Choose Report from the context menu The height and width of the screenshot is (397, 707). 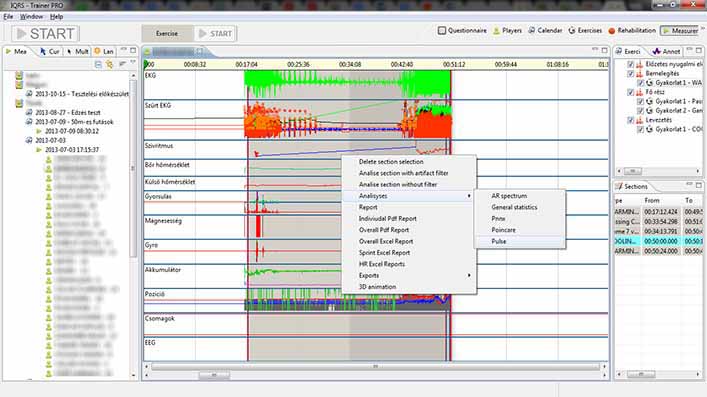409,207
